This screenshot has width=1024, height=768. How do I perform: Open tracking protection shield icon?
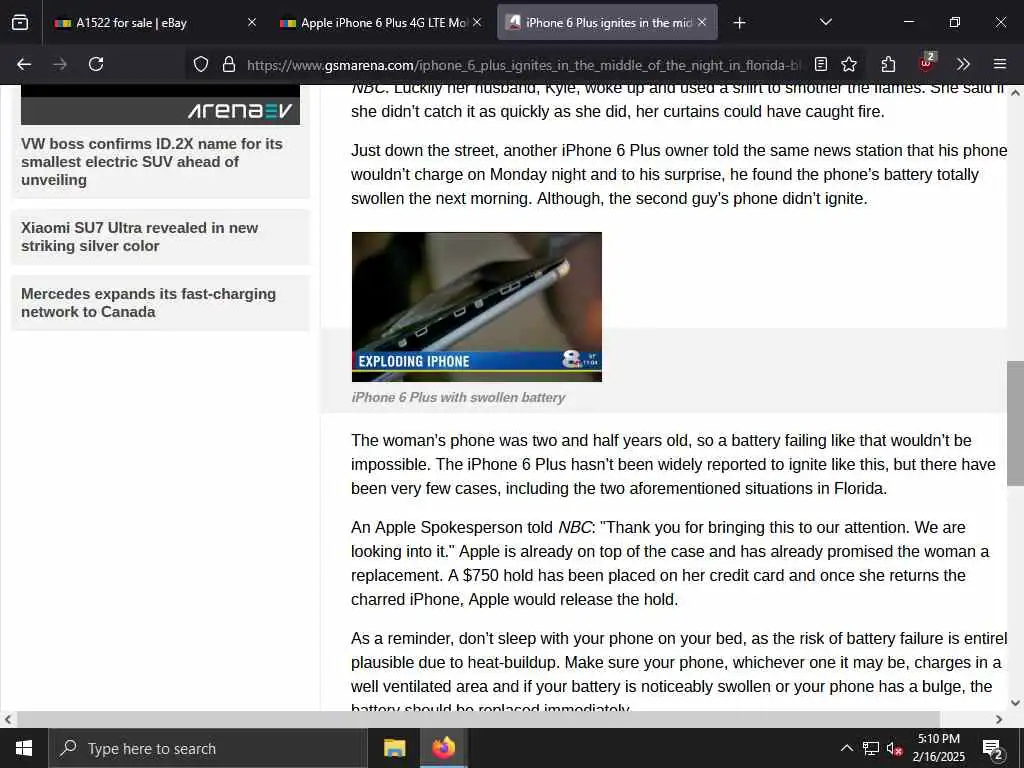[200, 64]
